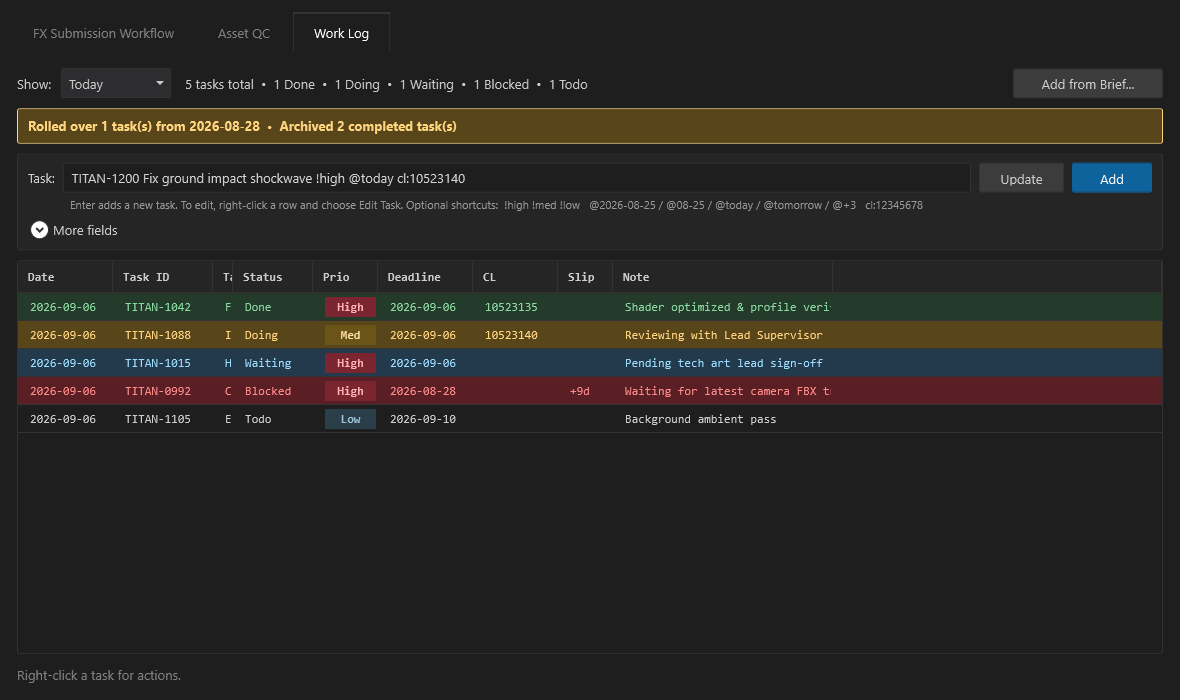
Task: Select task ID TITAN-1105
Action: click(157, 418)
